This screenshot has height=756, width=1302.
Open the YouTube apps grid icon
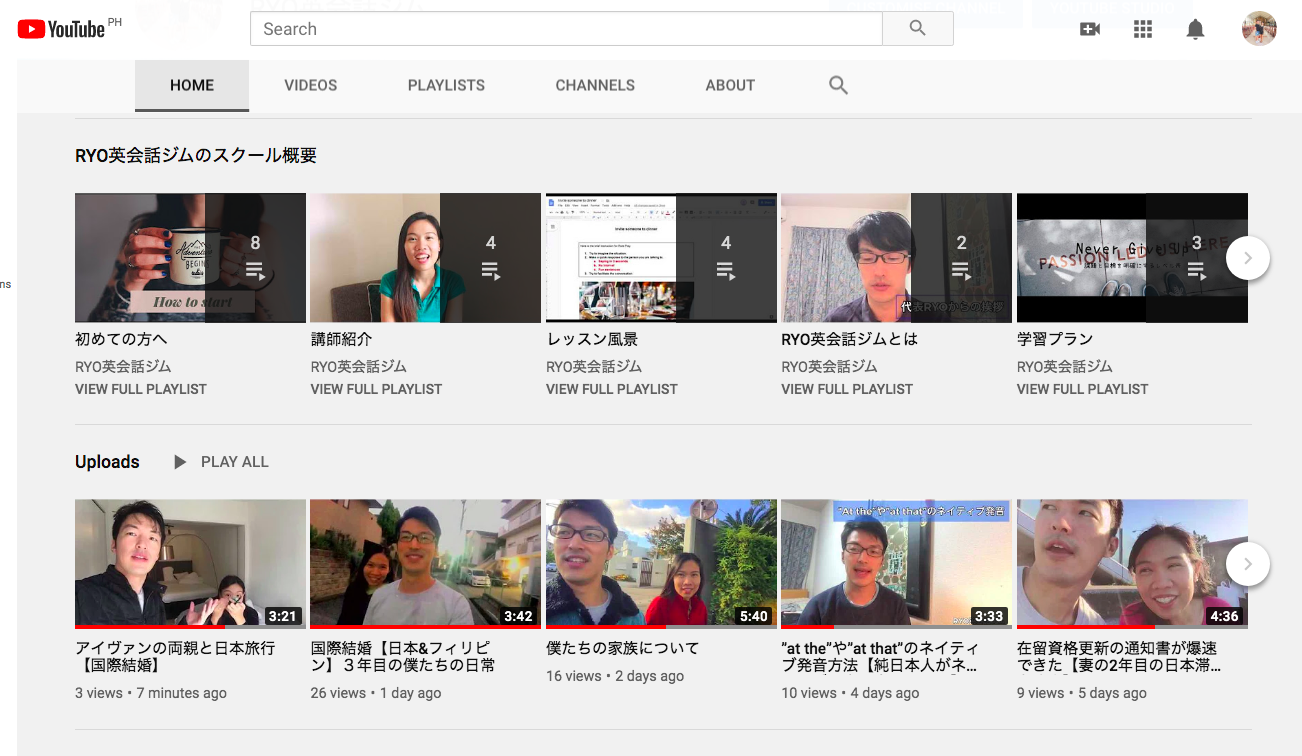[1143, 29]
